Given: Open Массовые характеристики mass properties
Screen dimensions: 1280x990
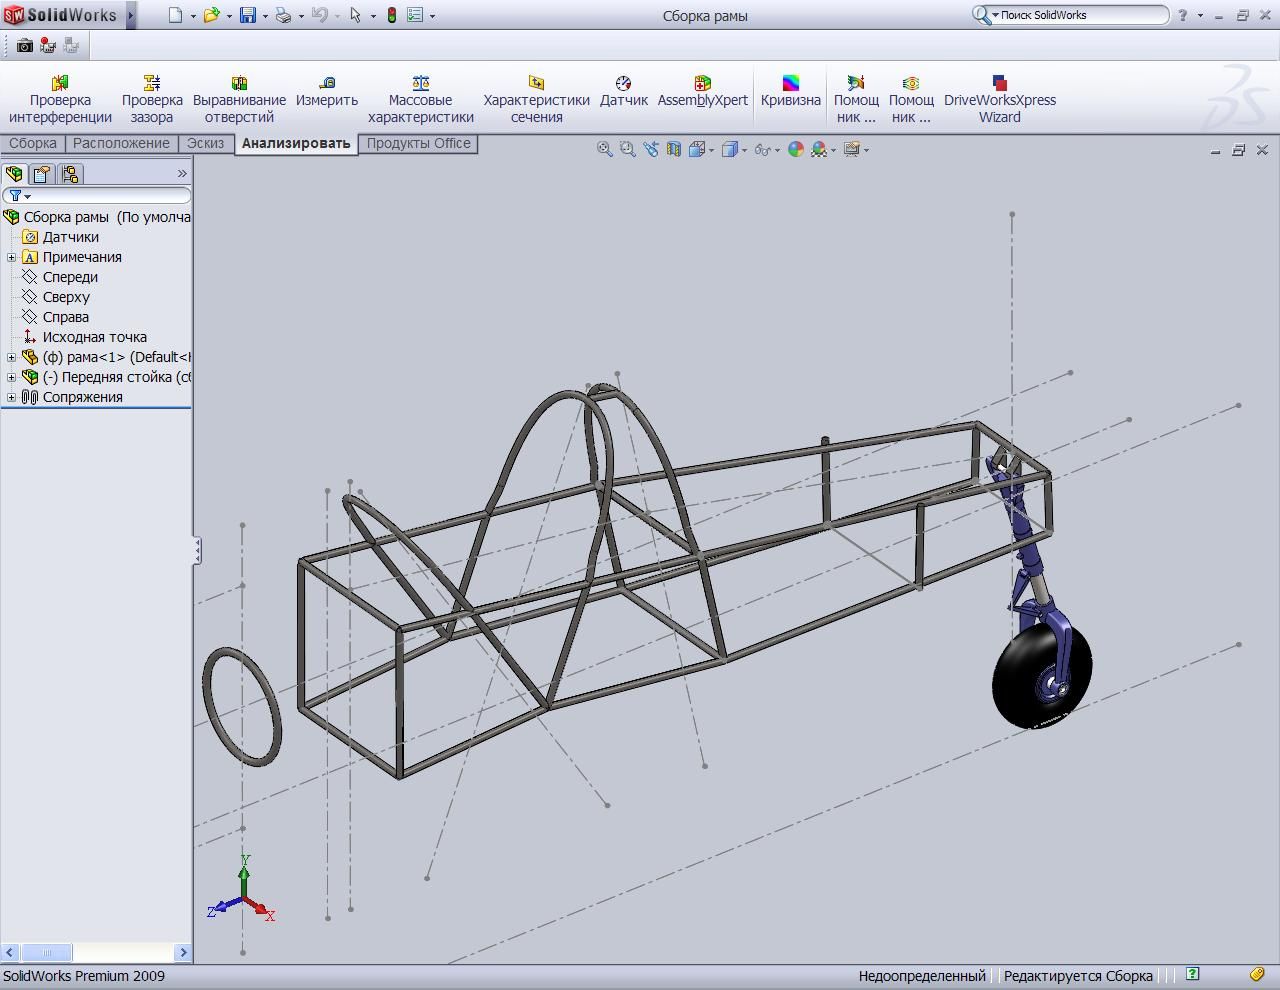Looking at the screenshot, I should pos(420,99).
